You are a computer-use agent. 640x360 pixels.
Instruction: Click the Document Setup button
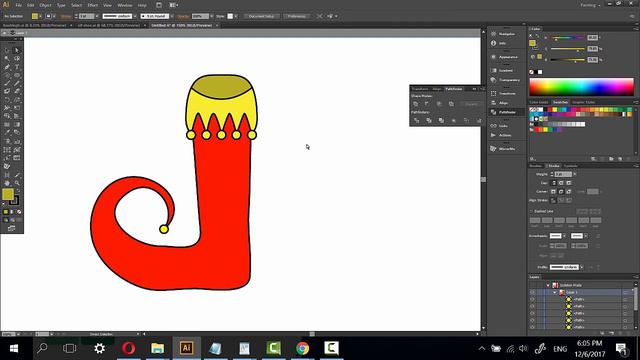tap(261, 16)
